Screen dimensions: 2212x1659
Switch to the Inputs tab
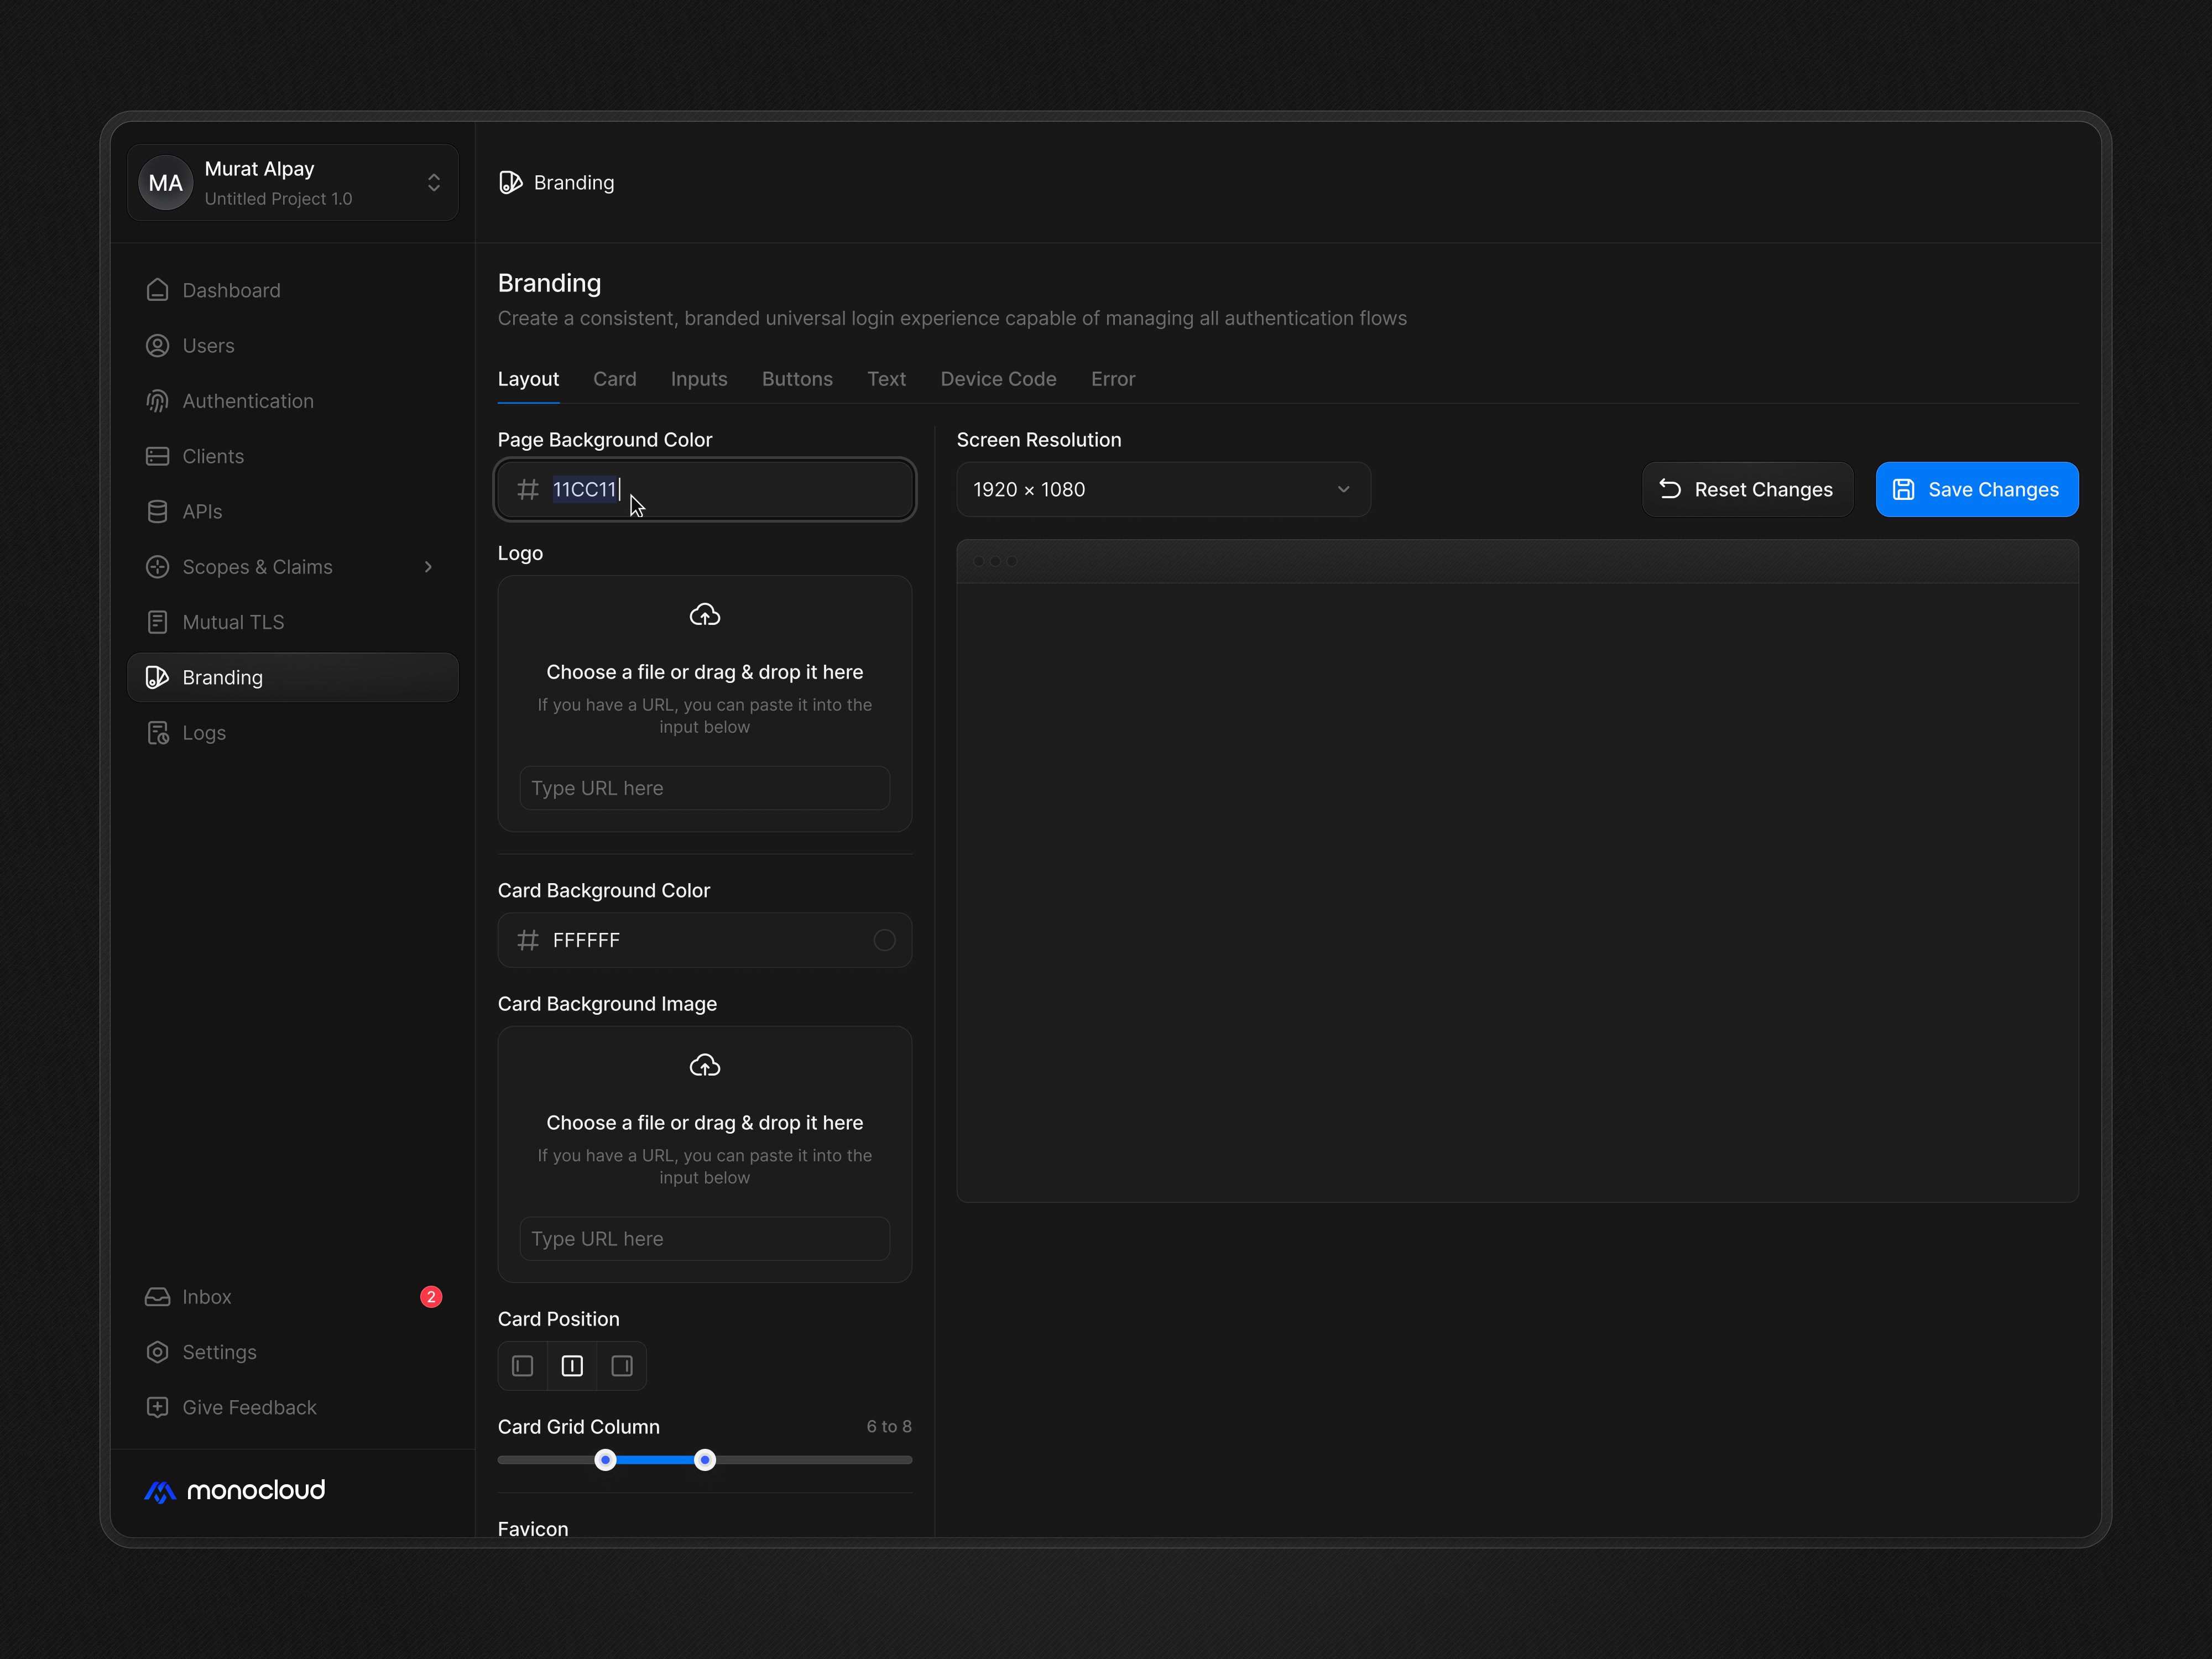[x=699, y=379]
